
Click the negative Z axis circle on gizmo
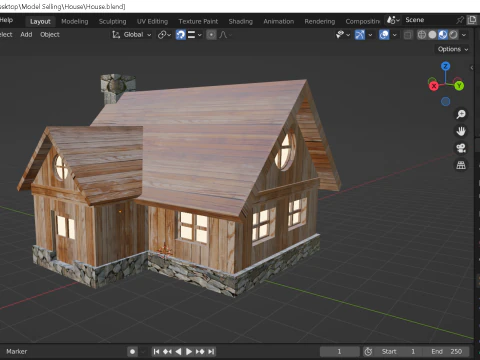click(x=445, y=101)
